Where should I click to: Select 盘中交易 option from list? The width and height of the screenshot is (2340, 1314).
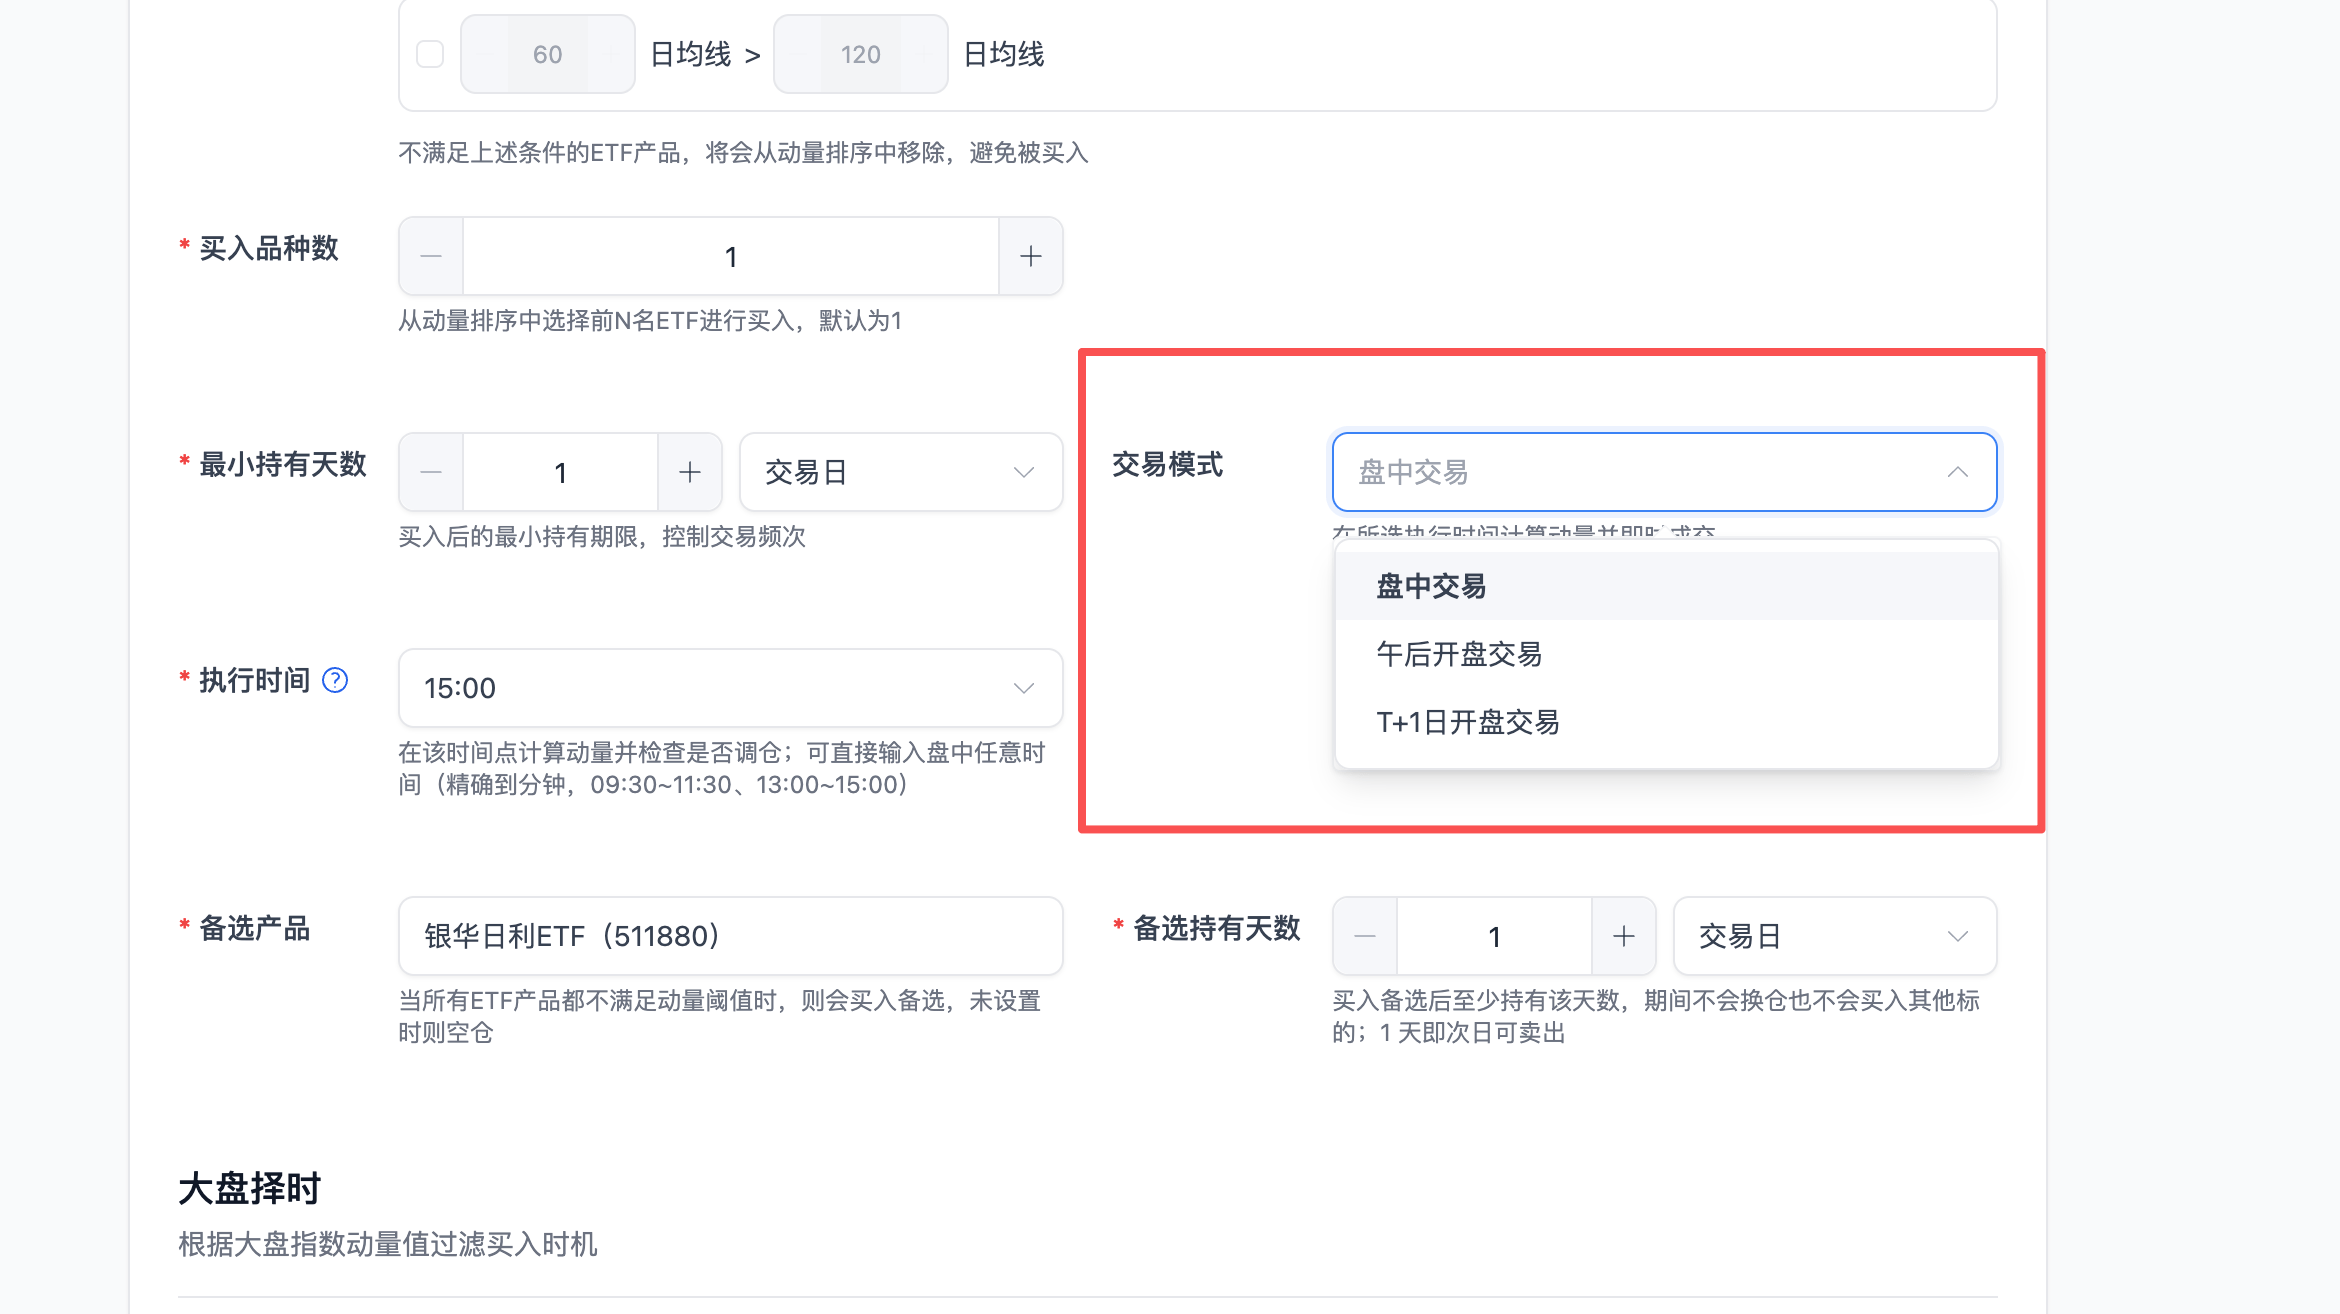(1667, 586)
